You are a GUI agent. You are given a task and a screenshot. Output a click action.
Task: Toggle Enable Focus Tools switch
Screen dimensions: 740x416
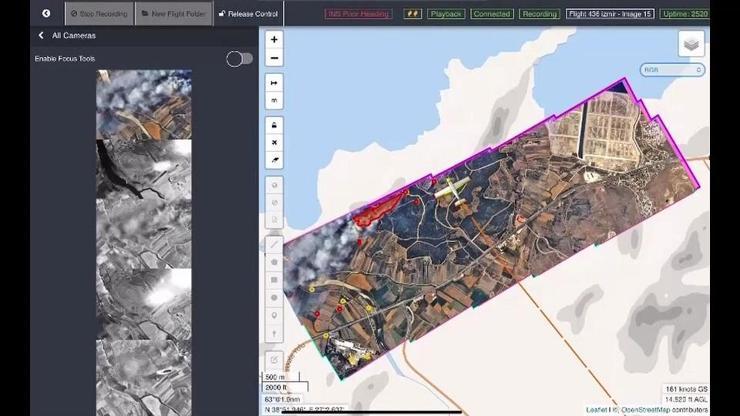coord(239,59)
